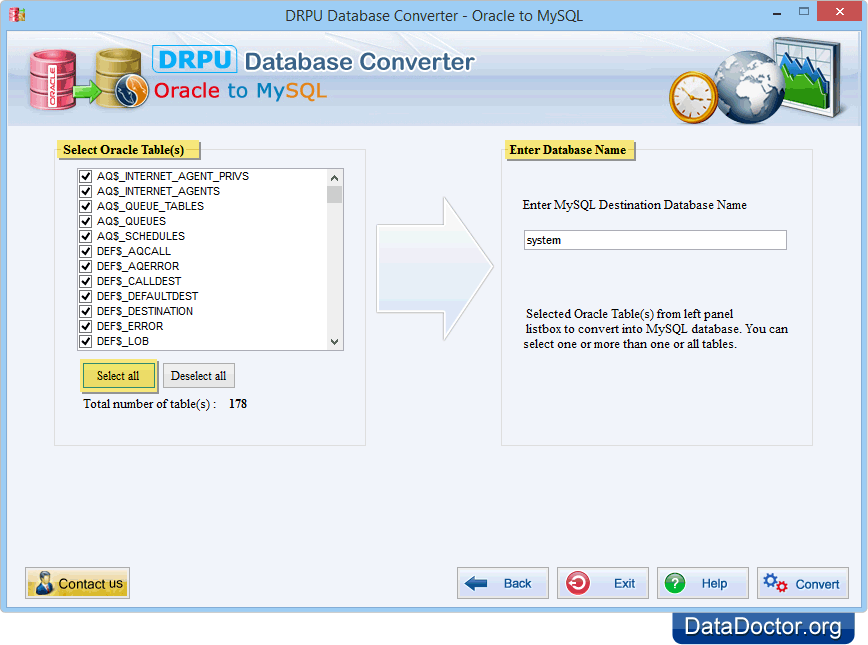Toggle the DEF$_DESTINATION checkbox
Viewport: 868px width, 645px height.
coord(85,311)
